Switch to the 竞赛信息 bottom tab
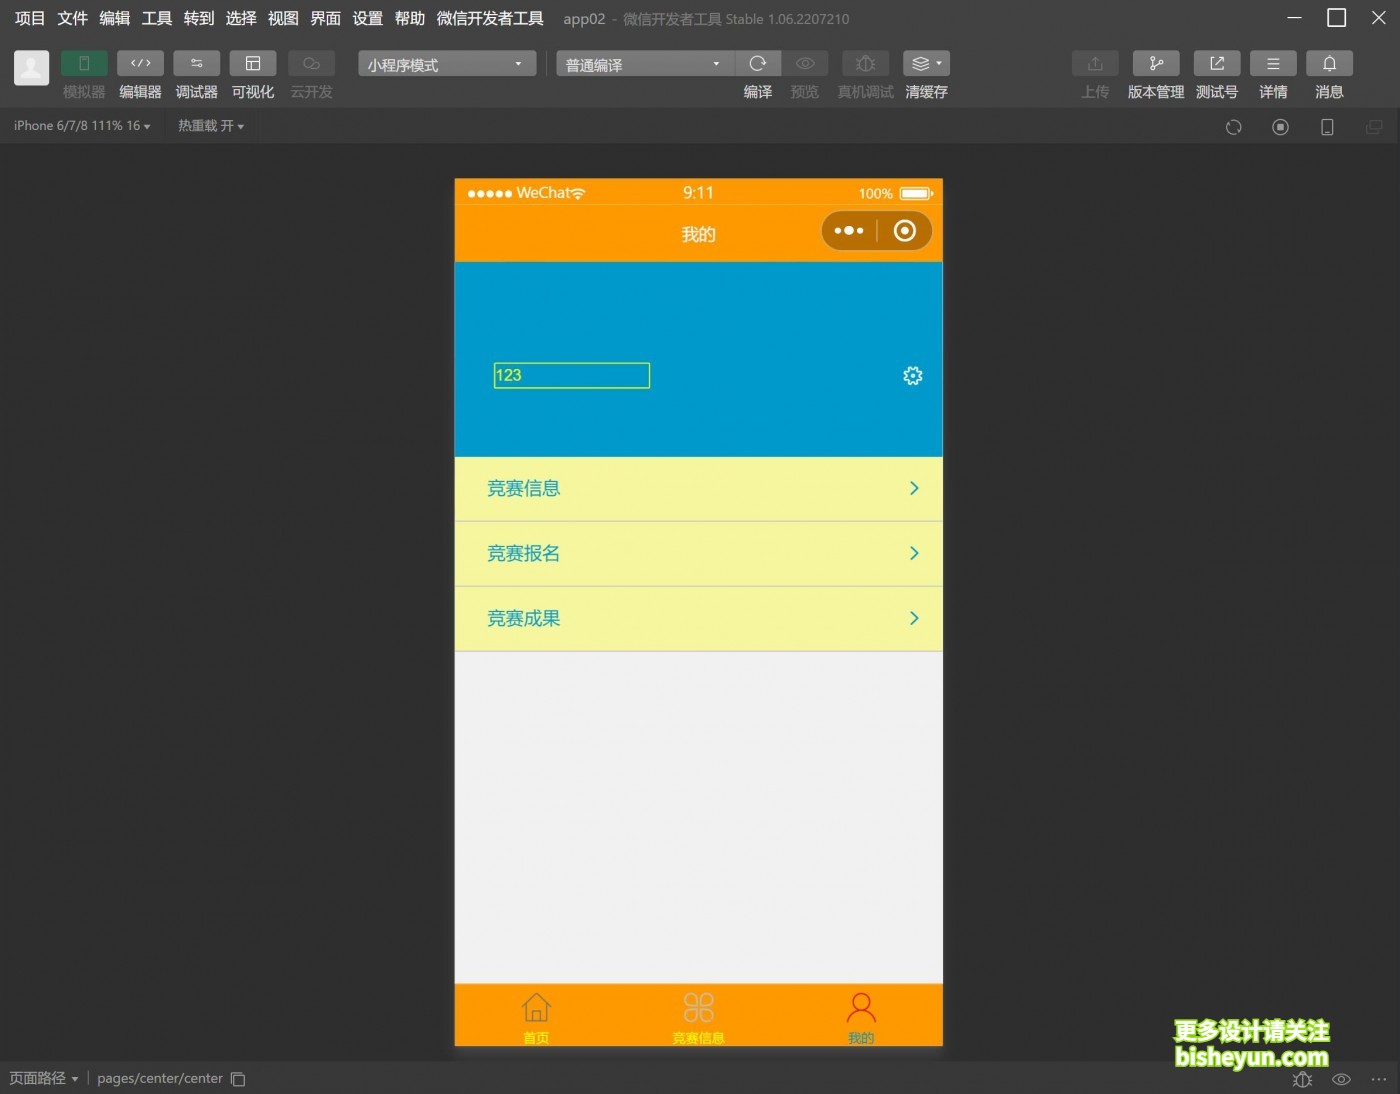This screenshot has width=1400, height=1094. 698,1017
